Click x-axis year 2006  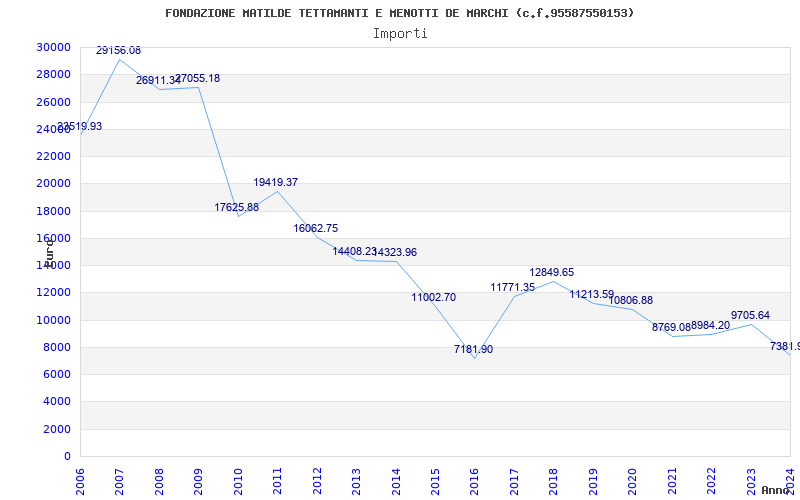tap(80, 481)
